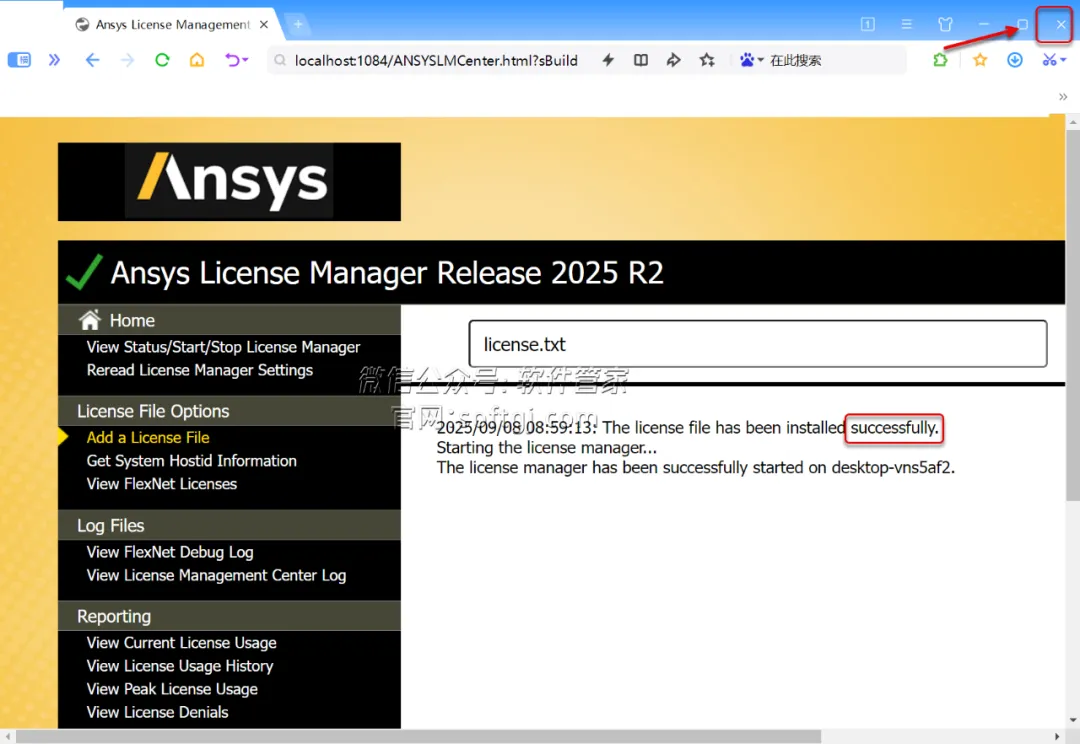Image resolution: width=1080 pixels, height=744 pixels.
Task: Focus the localhost:1084 address field
Action: pos(436,61)
